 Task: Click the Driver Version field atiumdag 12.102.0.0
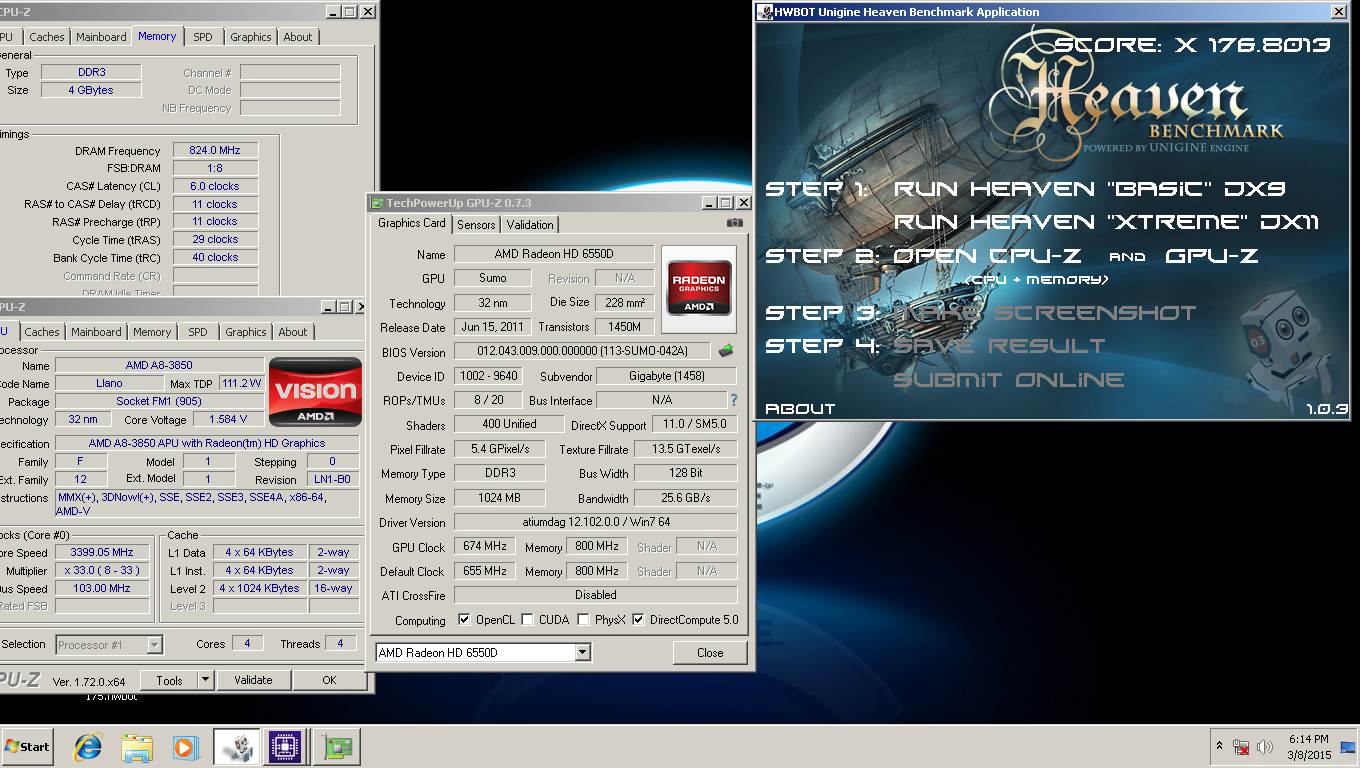(595, 522)
